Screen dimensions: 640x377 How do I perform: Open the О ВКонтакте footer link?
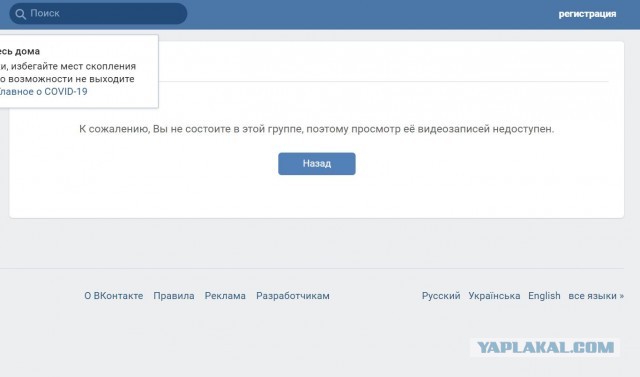pos(113,295)
